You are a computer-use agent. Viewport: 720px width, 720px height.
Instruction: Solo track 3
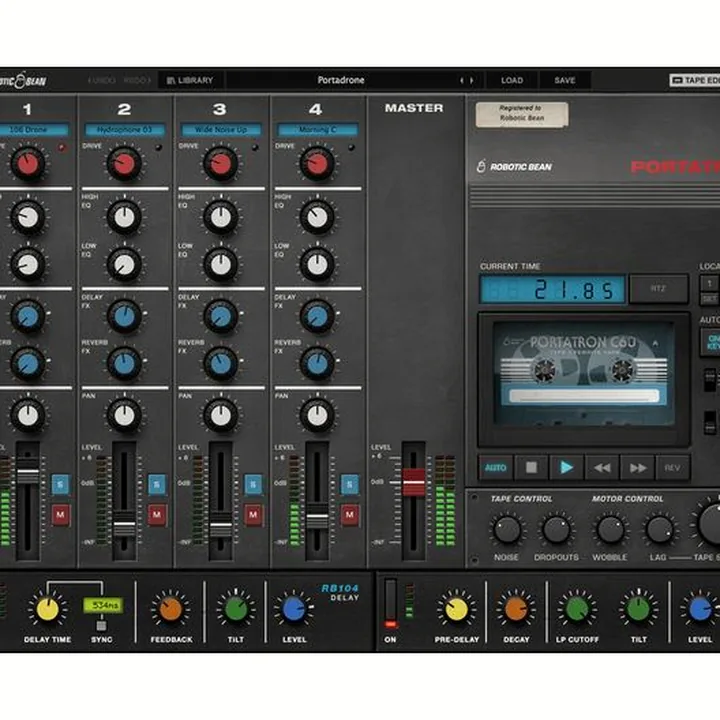[253, 484]
